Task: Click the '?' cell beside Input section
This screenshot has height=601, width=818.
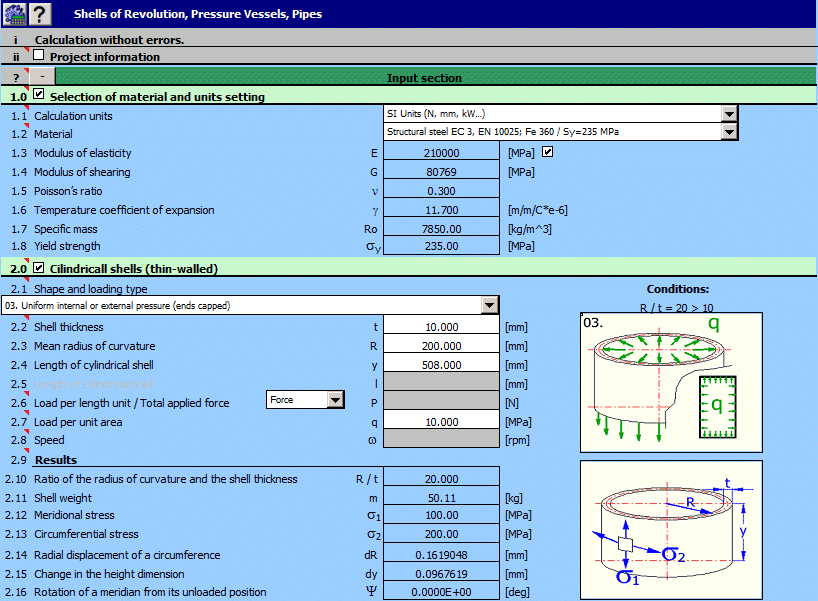Action: [16, 77]
